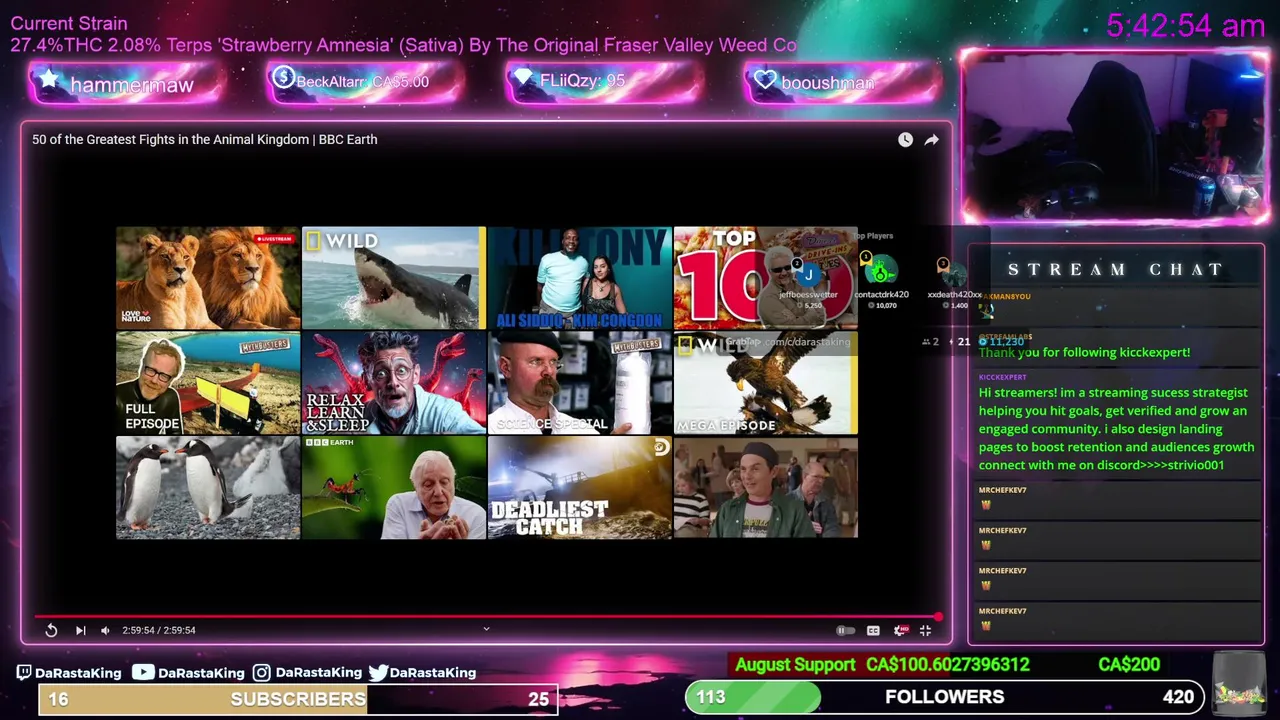Click the Instagram icon next to DaRastaKing
The image size is (1280, 720).
261,673
